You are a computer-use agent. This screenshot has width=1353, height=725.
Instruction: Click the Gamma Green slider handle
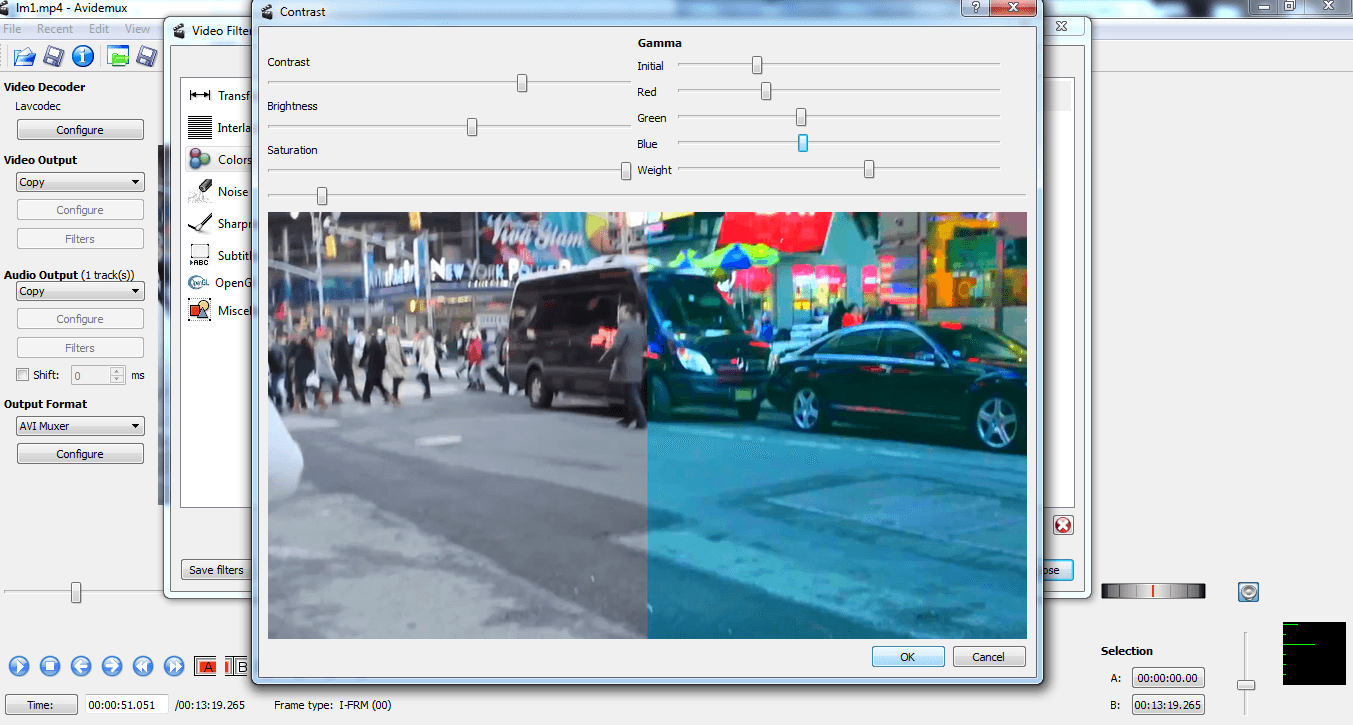coord(801,117)
